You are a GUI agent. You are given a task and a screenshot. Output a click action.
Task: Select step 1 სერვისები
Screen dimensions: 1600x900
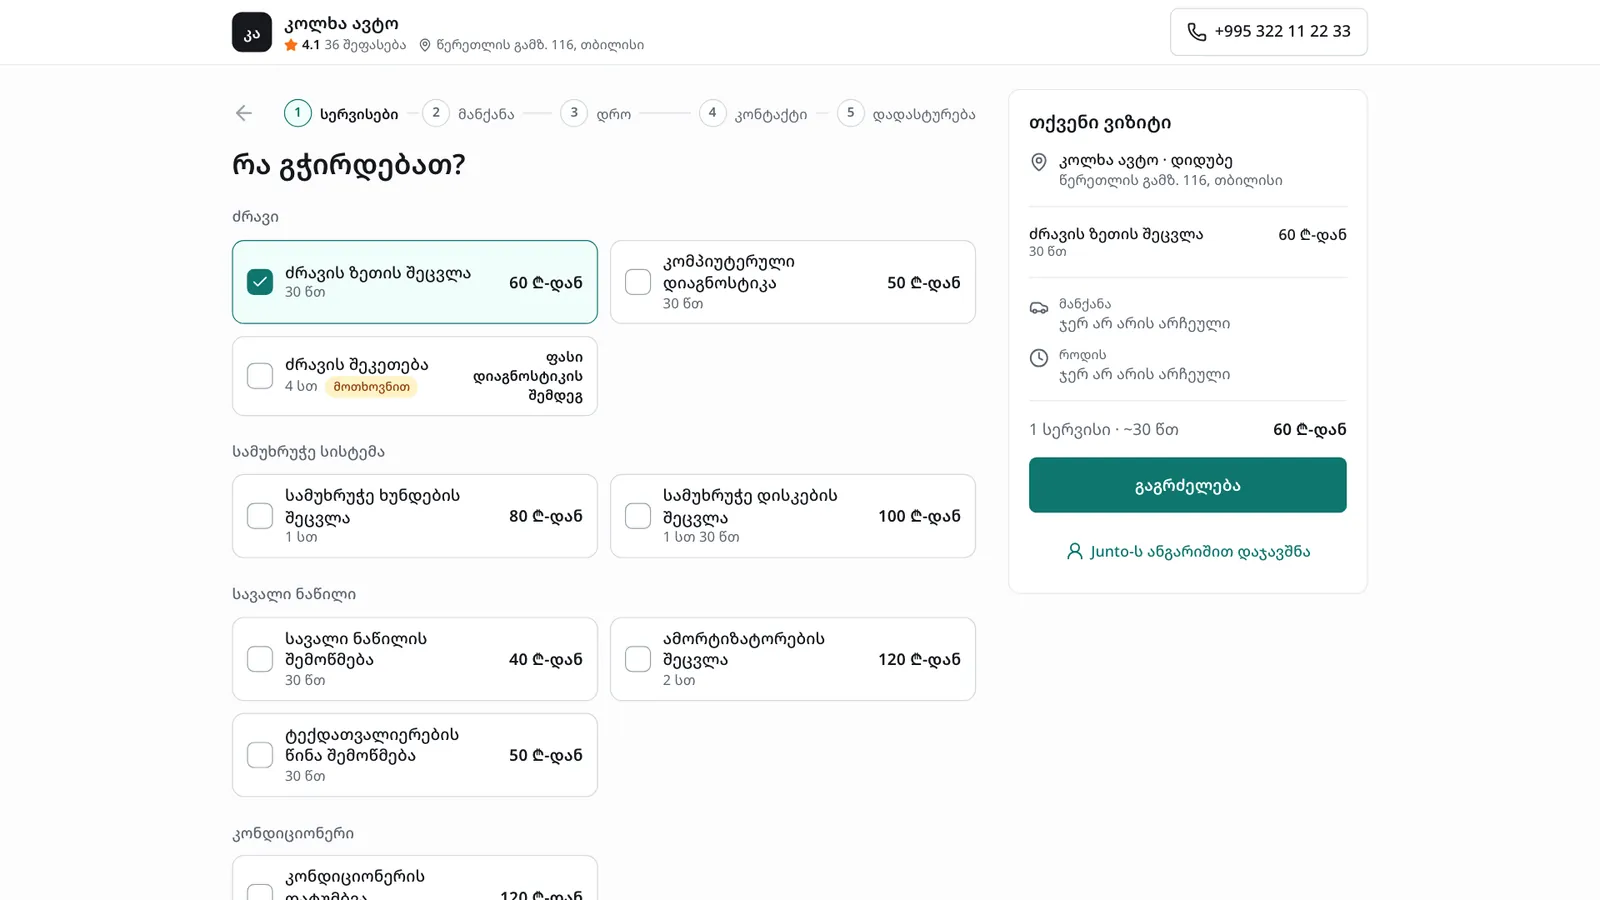341,113
